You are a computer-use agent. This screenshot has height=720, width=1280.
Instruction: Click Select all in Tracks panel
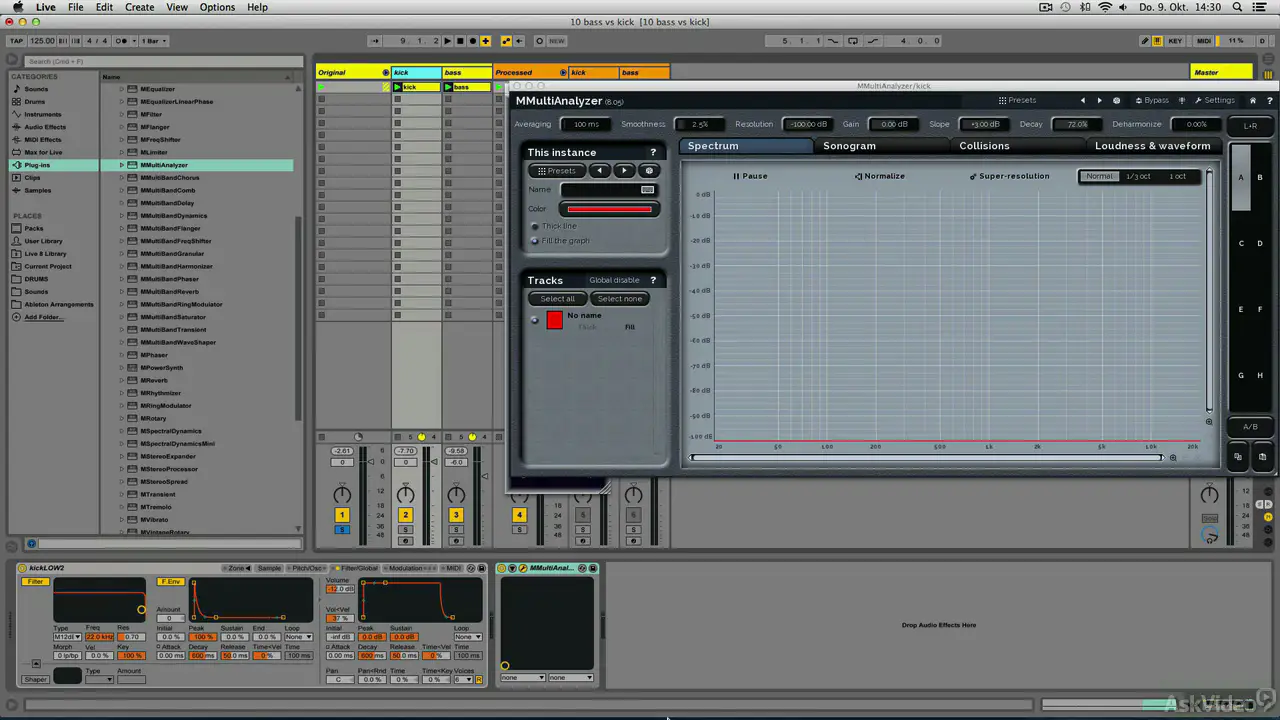(x=558, y=299)
